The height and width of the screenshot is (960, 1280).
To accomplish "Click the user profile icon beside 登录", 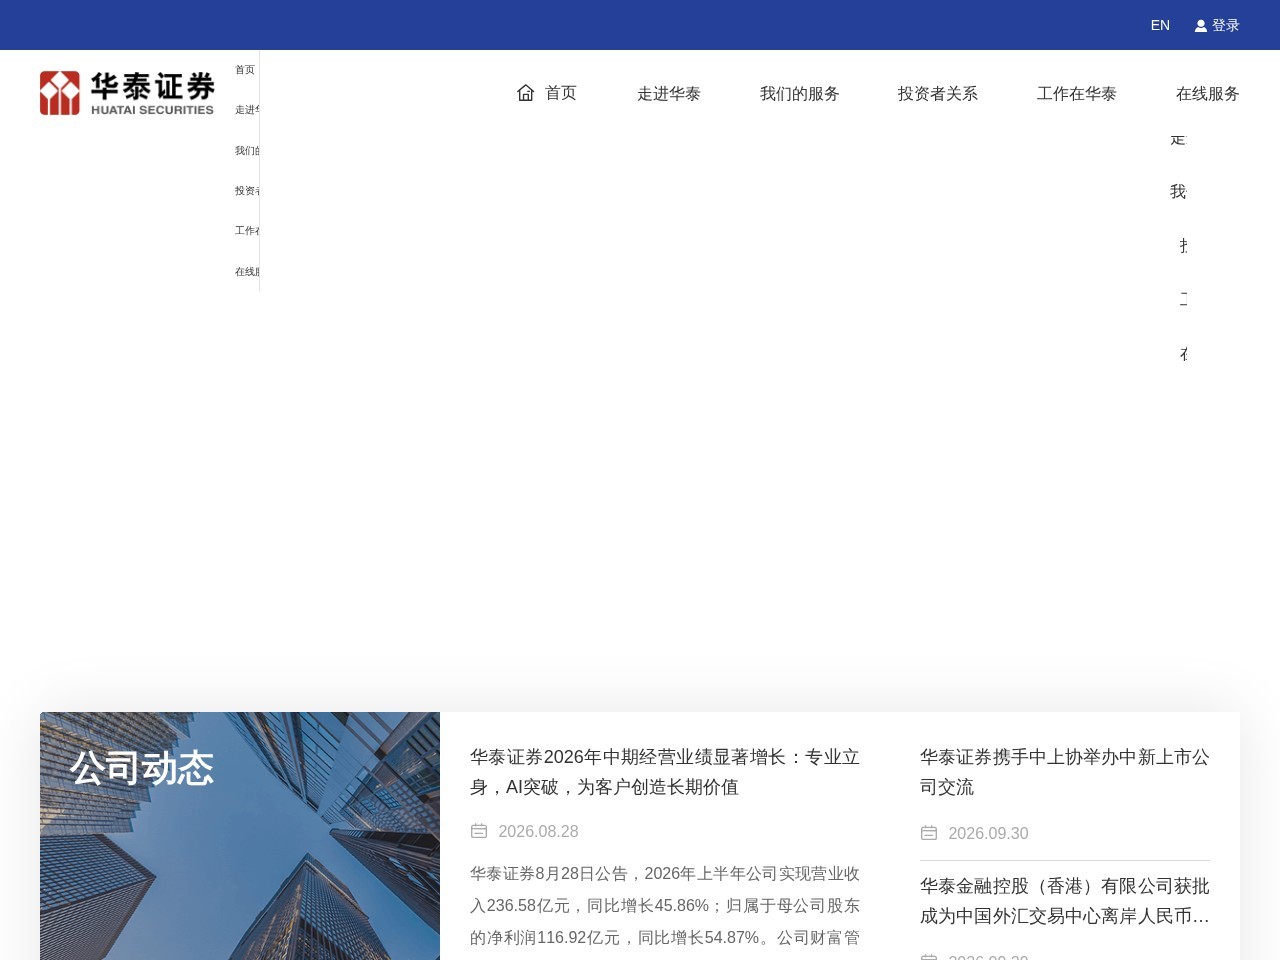I will [x=1200, y=26].
